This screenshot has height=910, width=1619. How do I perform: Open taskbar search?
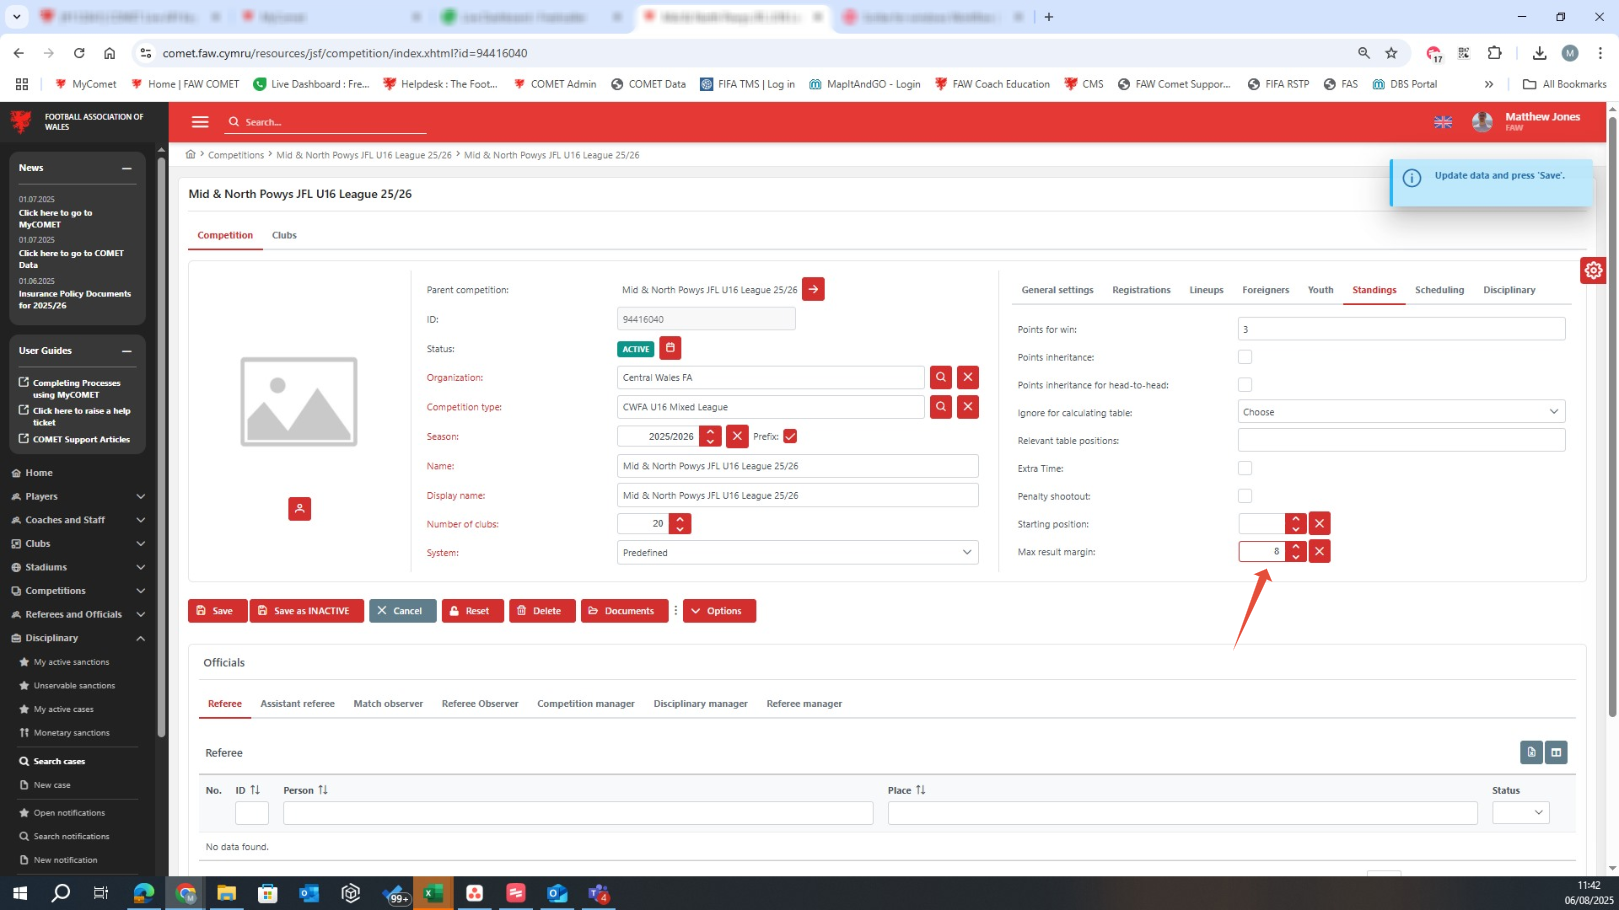[x=61, y=893]
